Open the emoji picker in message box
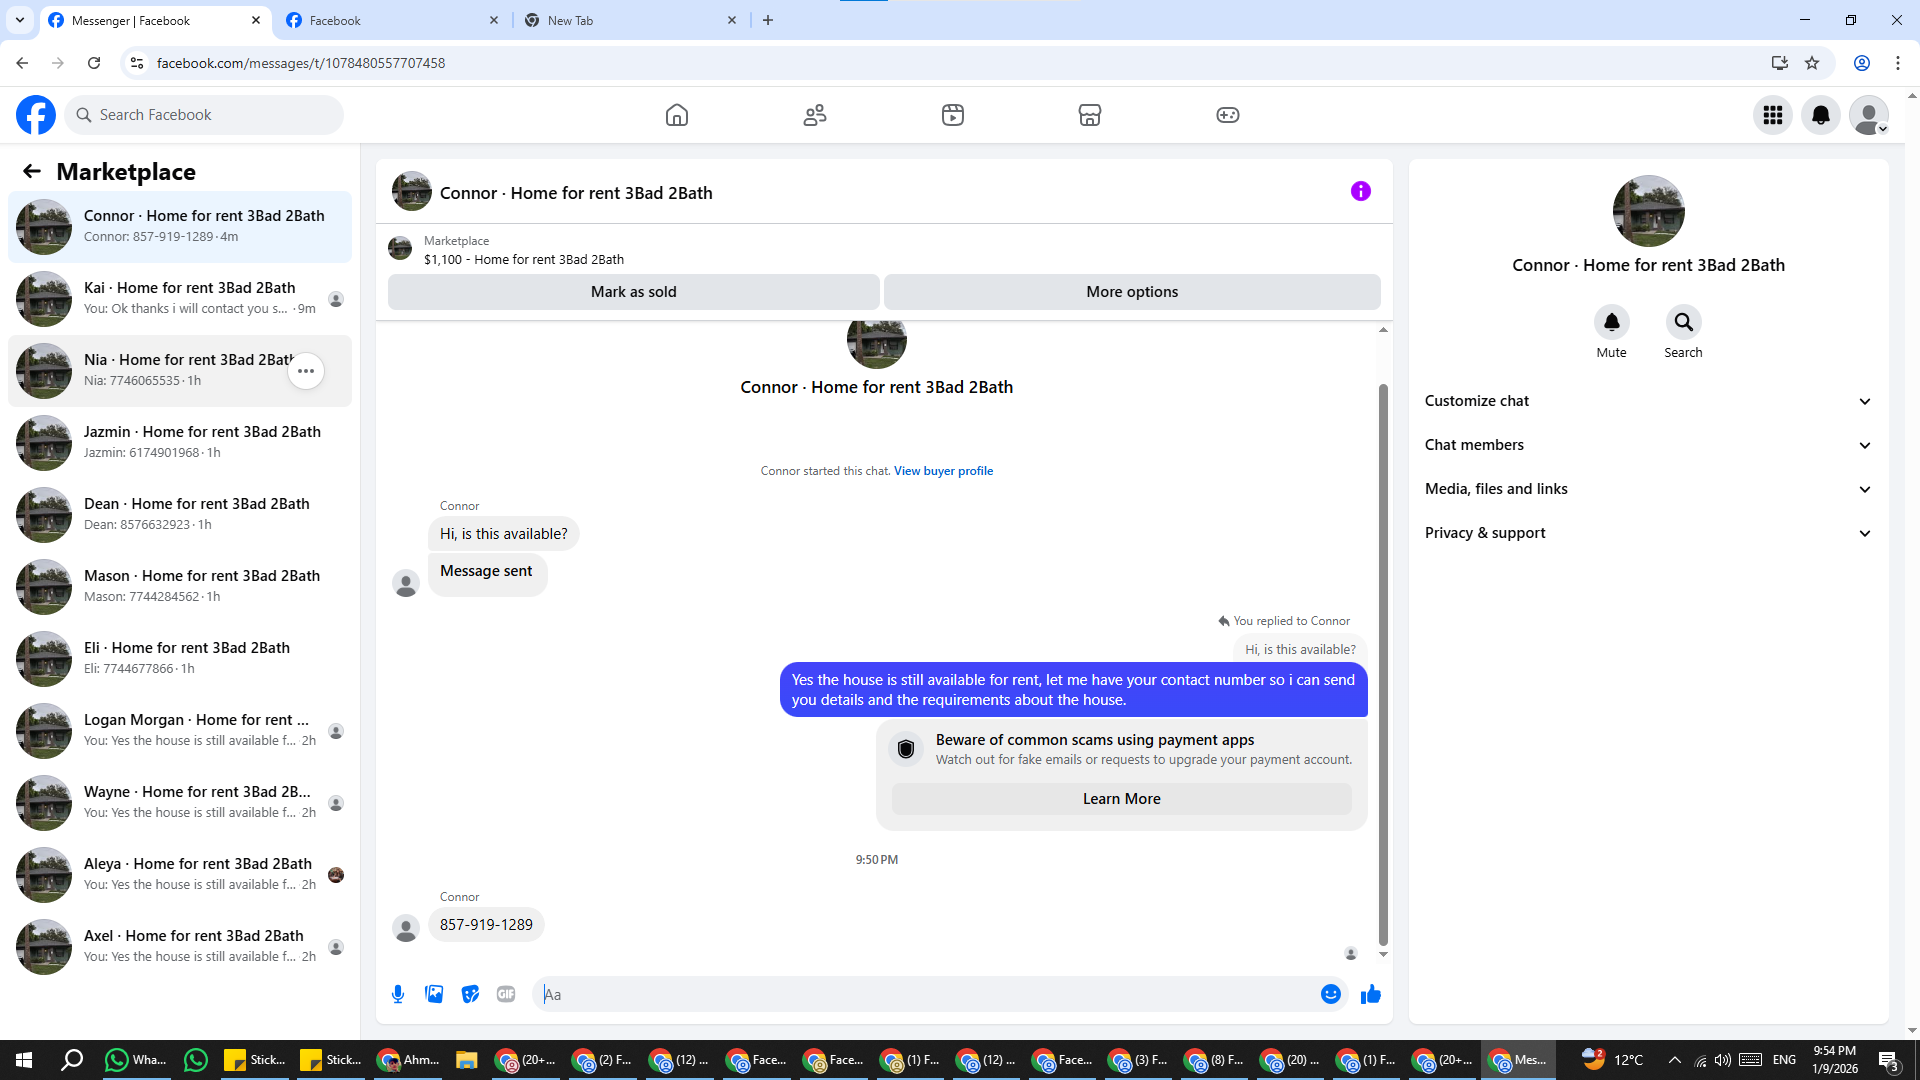This screenshot has height=1080, width=1920. coord(1330,994)
